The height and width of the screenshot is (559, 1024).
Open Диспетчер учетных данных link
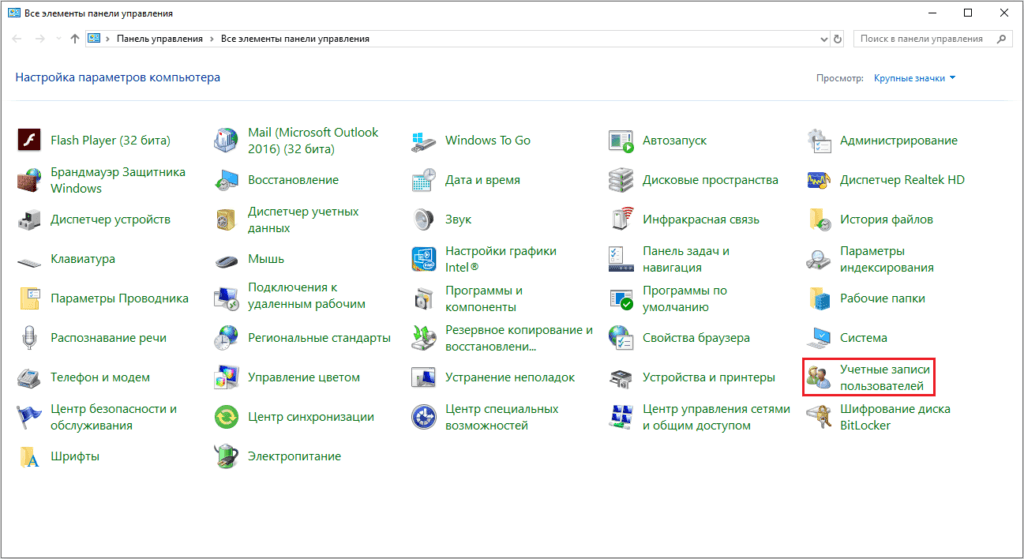click(x=303, y=219)
